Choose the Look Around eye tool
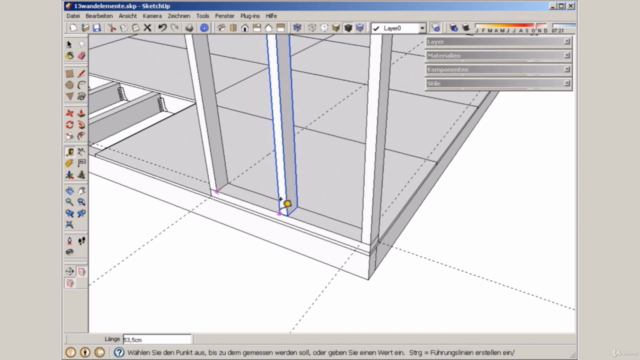The width and height of the screenshot is (640, 360). pos(69,252)
